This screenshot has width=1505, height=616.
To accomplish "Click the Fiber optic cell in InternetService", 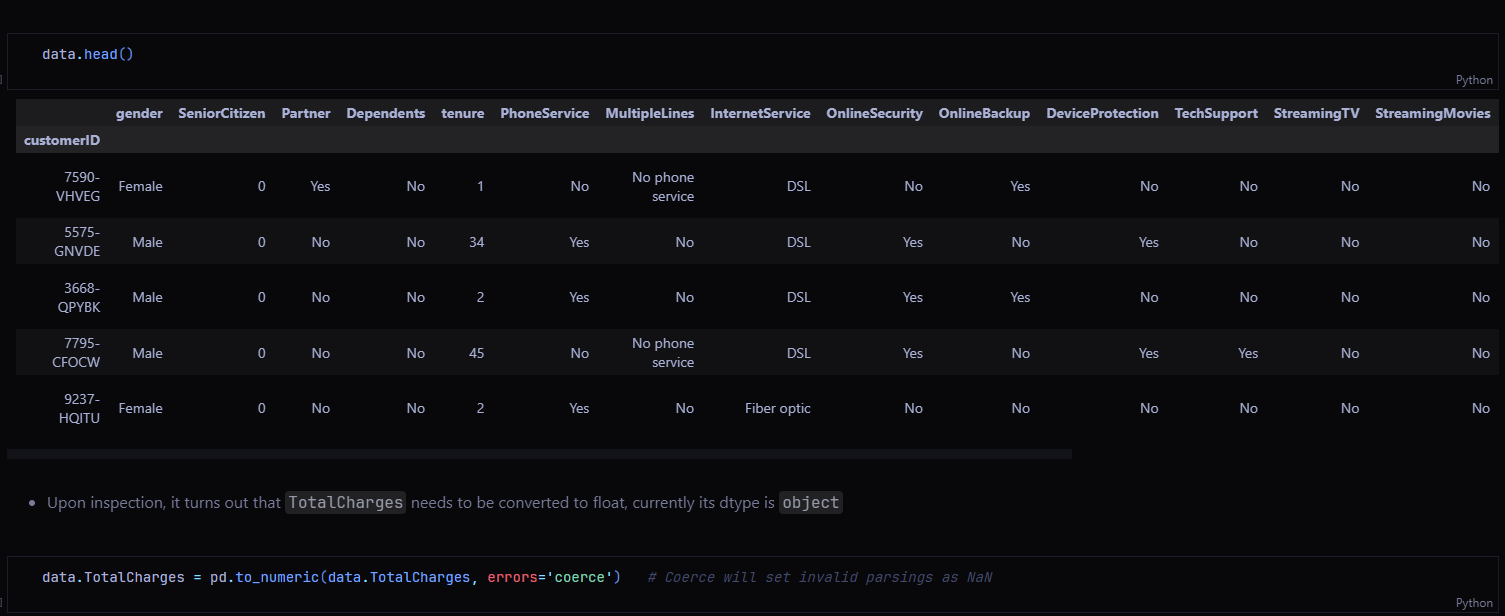I will pos(777,408).
